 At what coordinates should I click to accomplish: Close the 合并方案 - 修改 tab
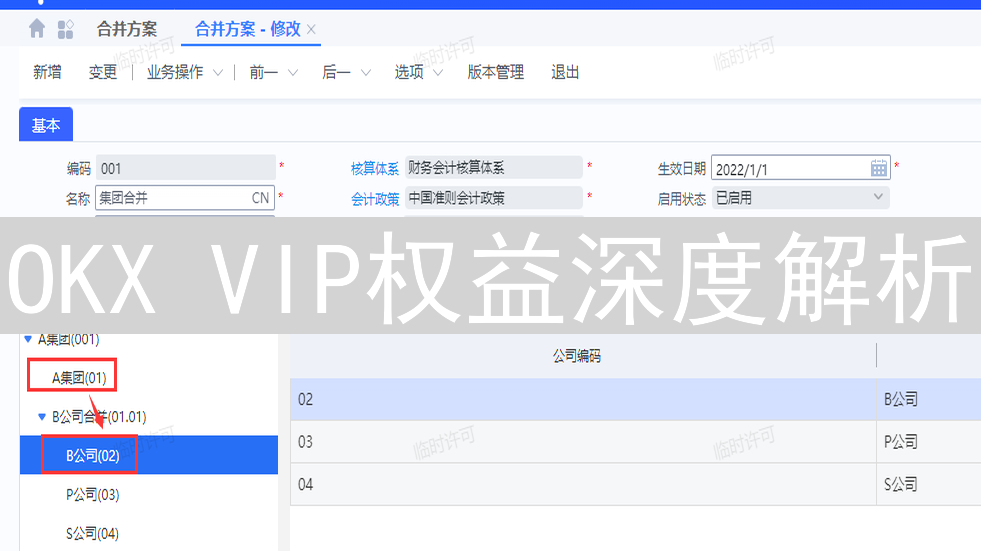pos(312,29)
